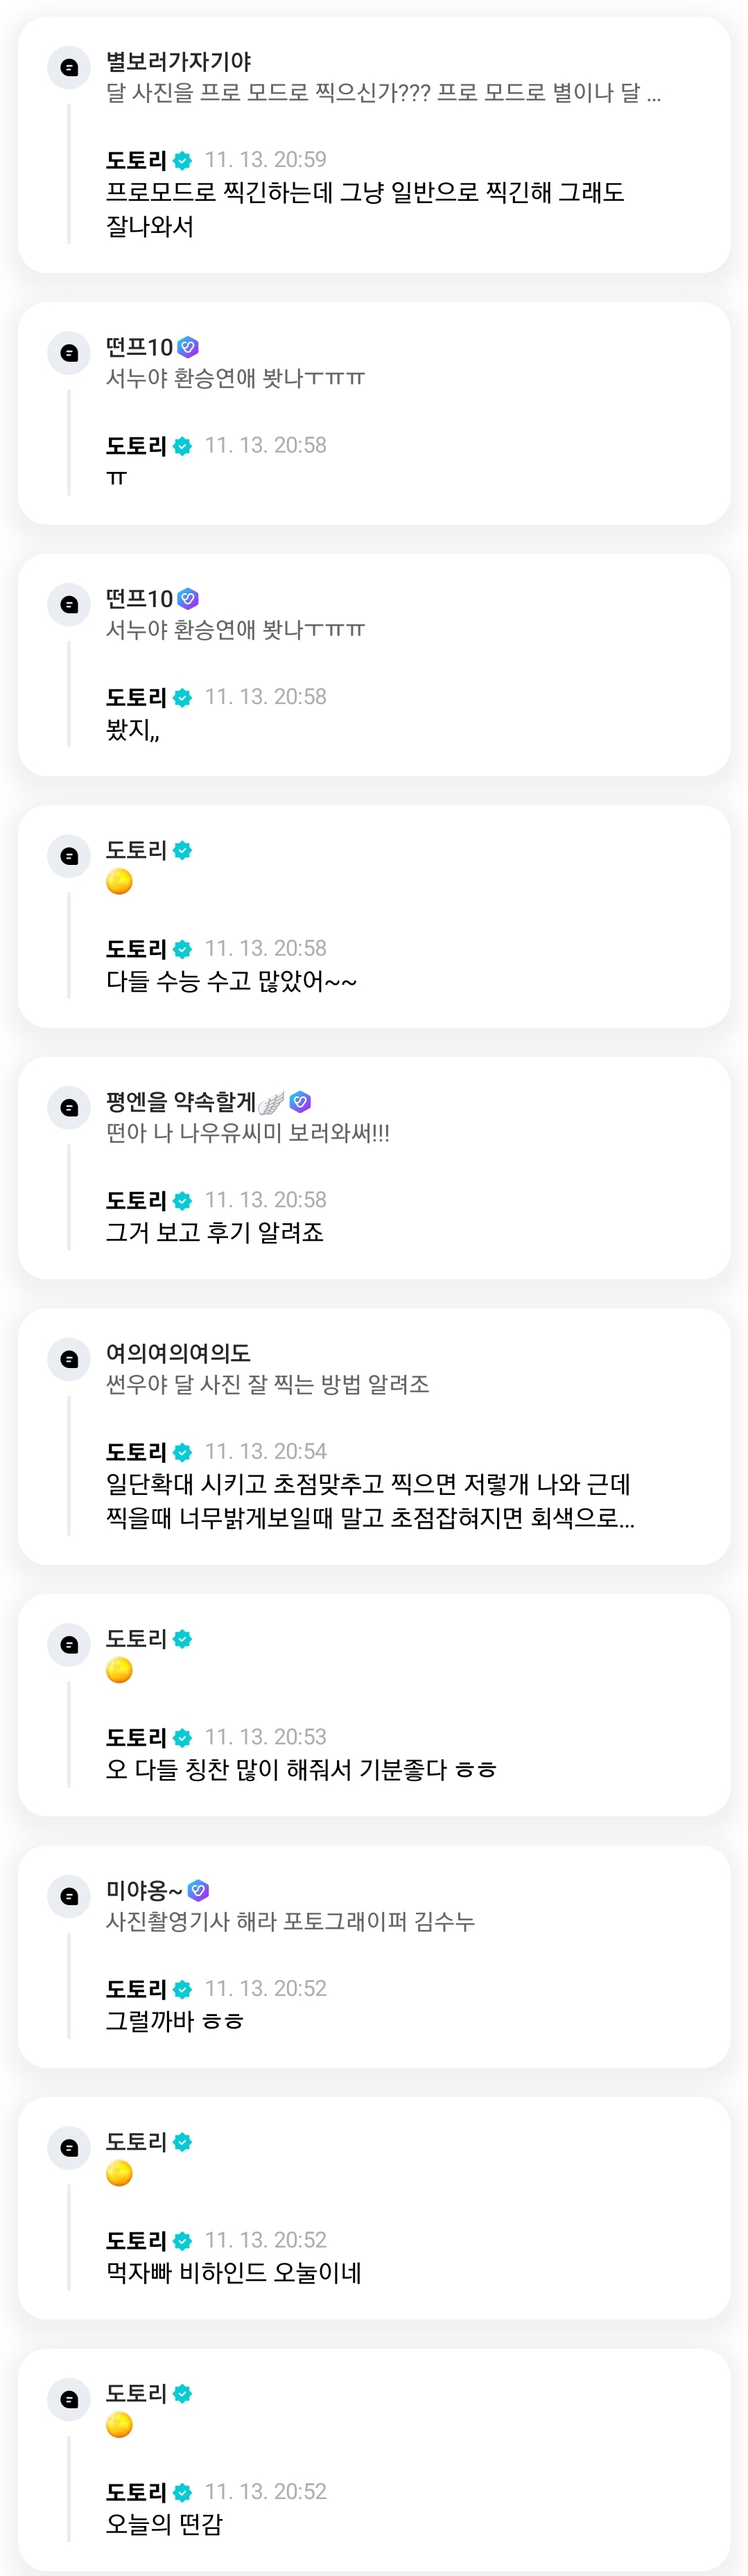This screenshot has width=748, height=2576.
Task: Tap the 여의여의여의도 profile avatar
Action: [x=69, y=1358]
